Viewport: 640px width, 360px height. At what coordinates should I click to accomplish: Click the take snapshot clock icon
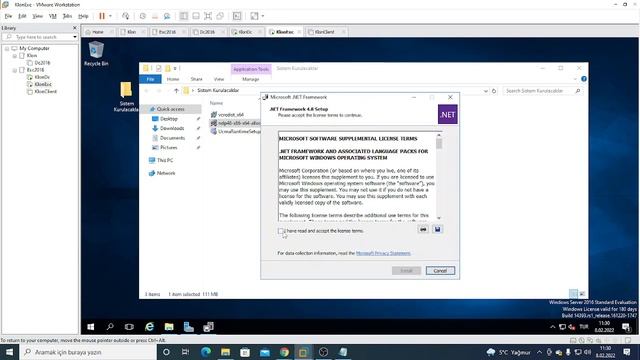142,16
